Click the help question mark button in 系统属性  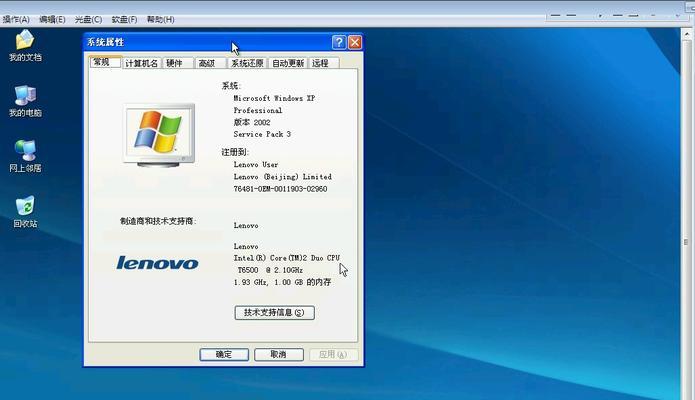tap(339, 42)
